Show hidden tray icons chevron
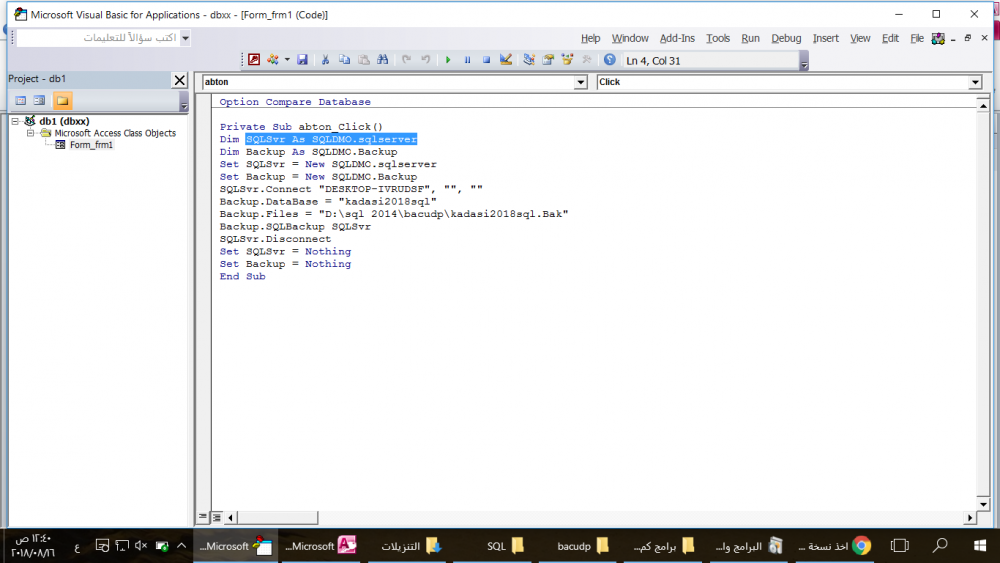Viewport: 1000px width, 563px height. point(181,546)
